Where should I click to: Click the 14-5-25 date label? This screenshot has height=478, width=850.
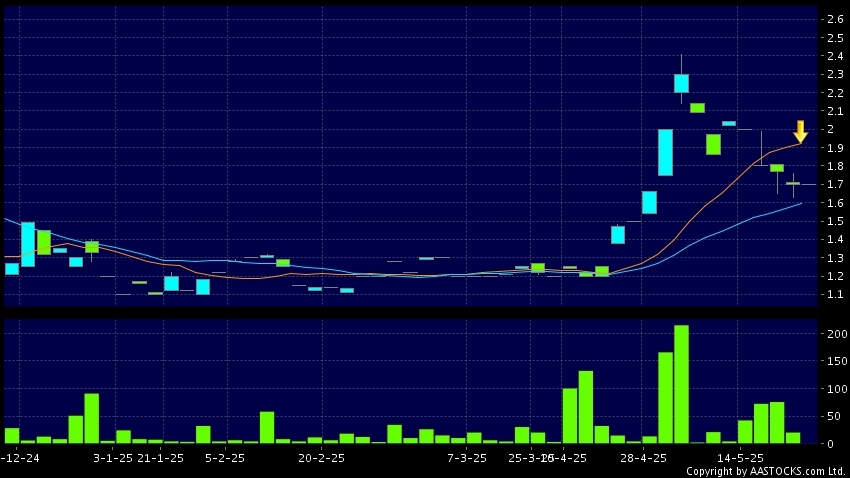(x=740, y=458)
